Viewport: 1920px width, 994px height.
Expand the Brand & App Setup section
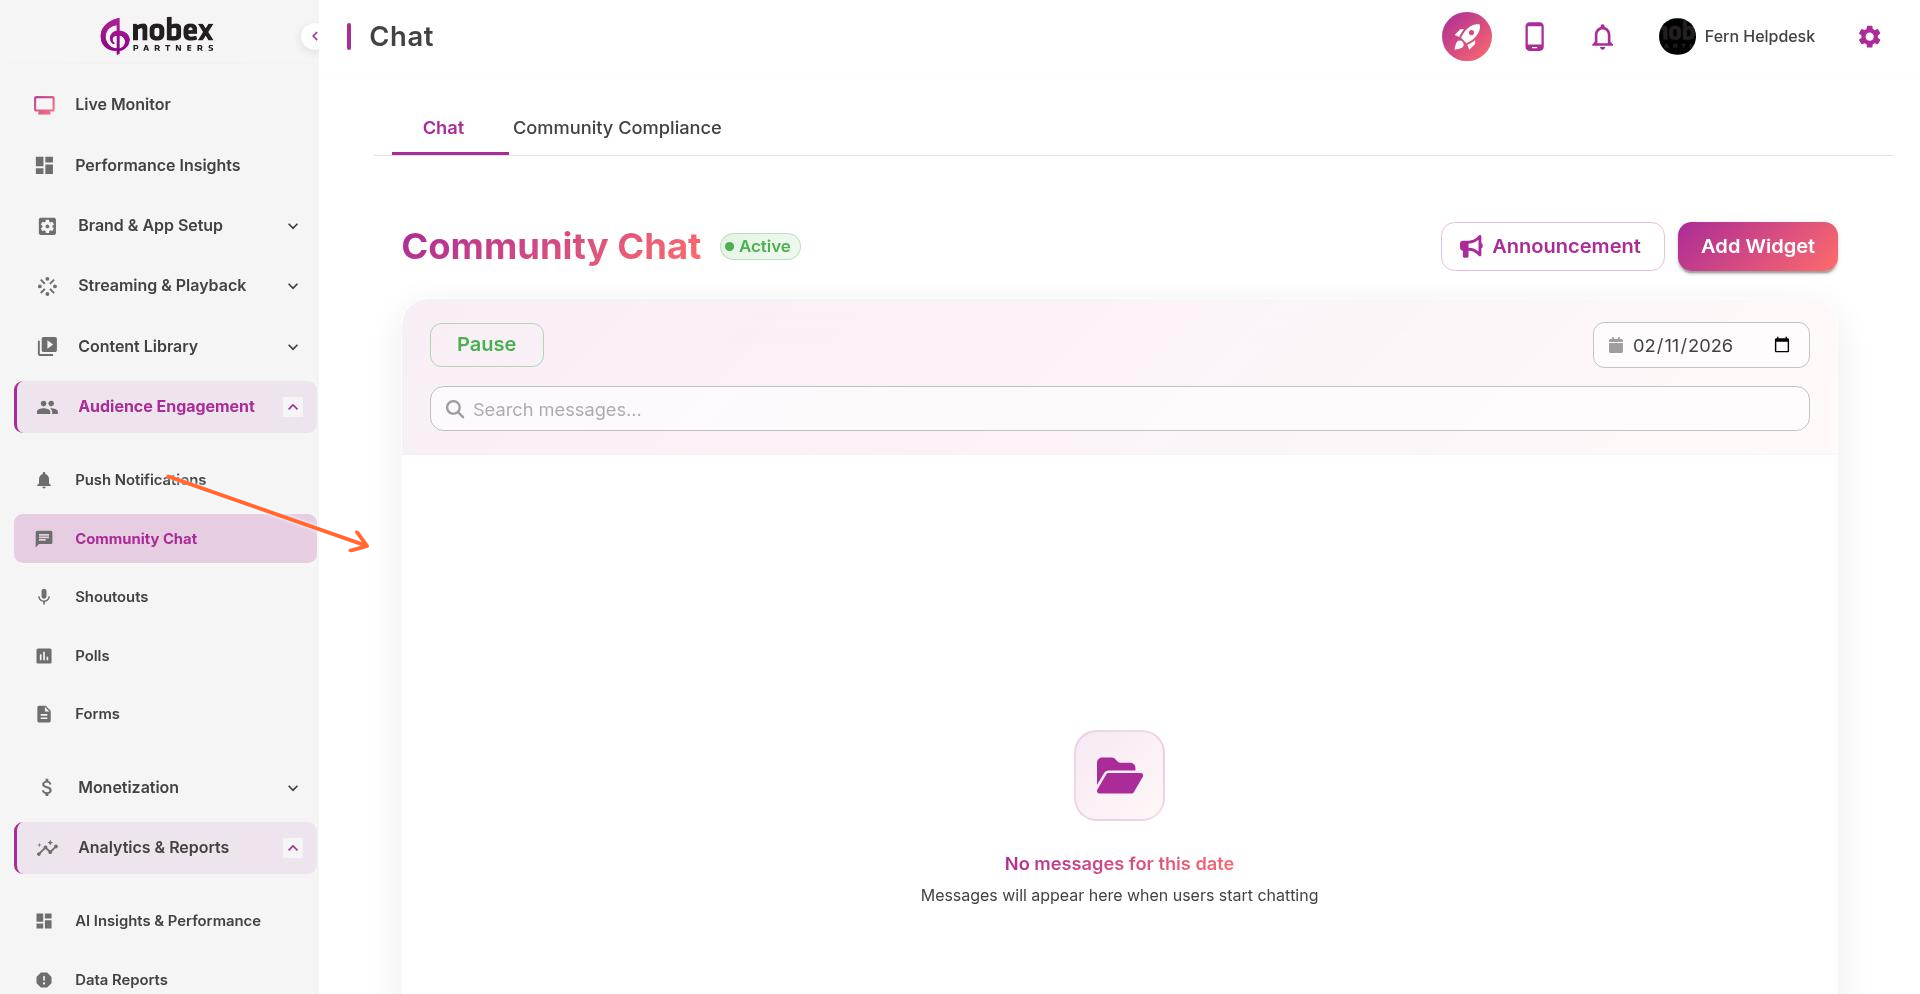pos(292,226)
